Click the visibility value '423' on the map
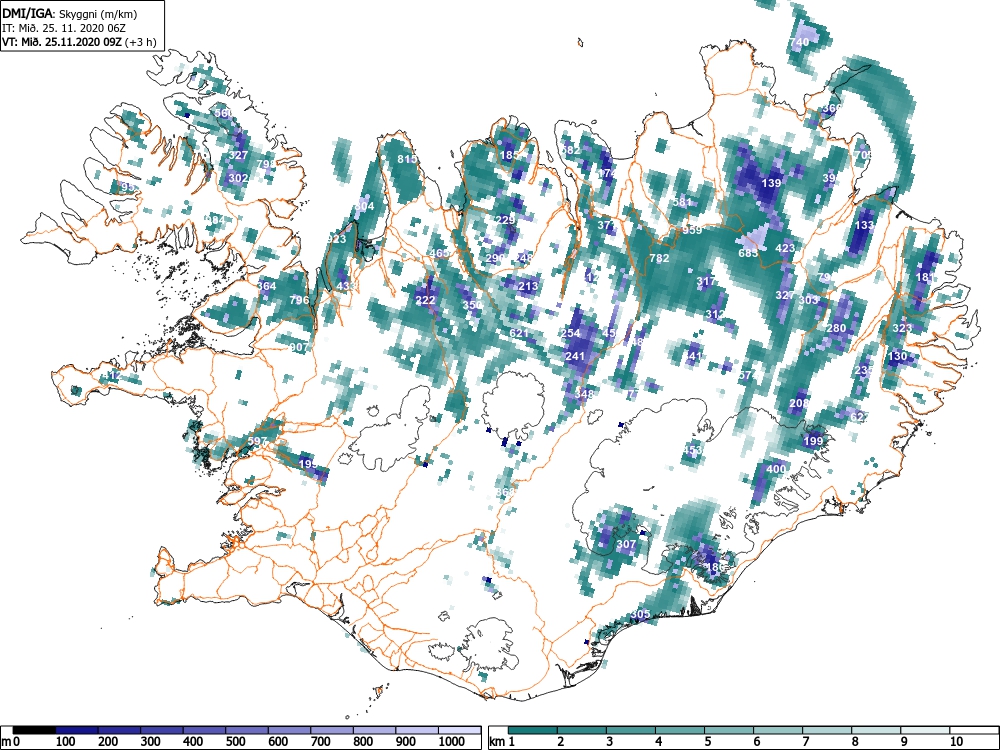 coord(785,249)
